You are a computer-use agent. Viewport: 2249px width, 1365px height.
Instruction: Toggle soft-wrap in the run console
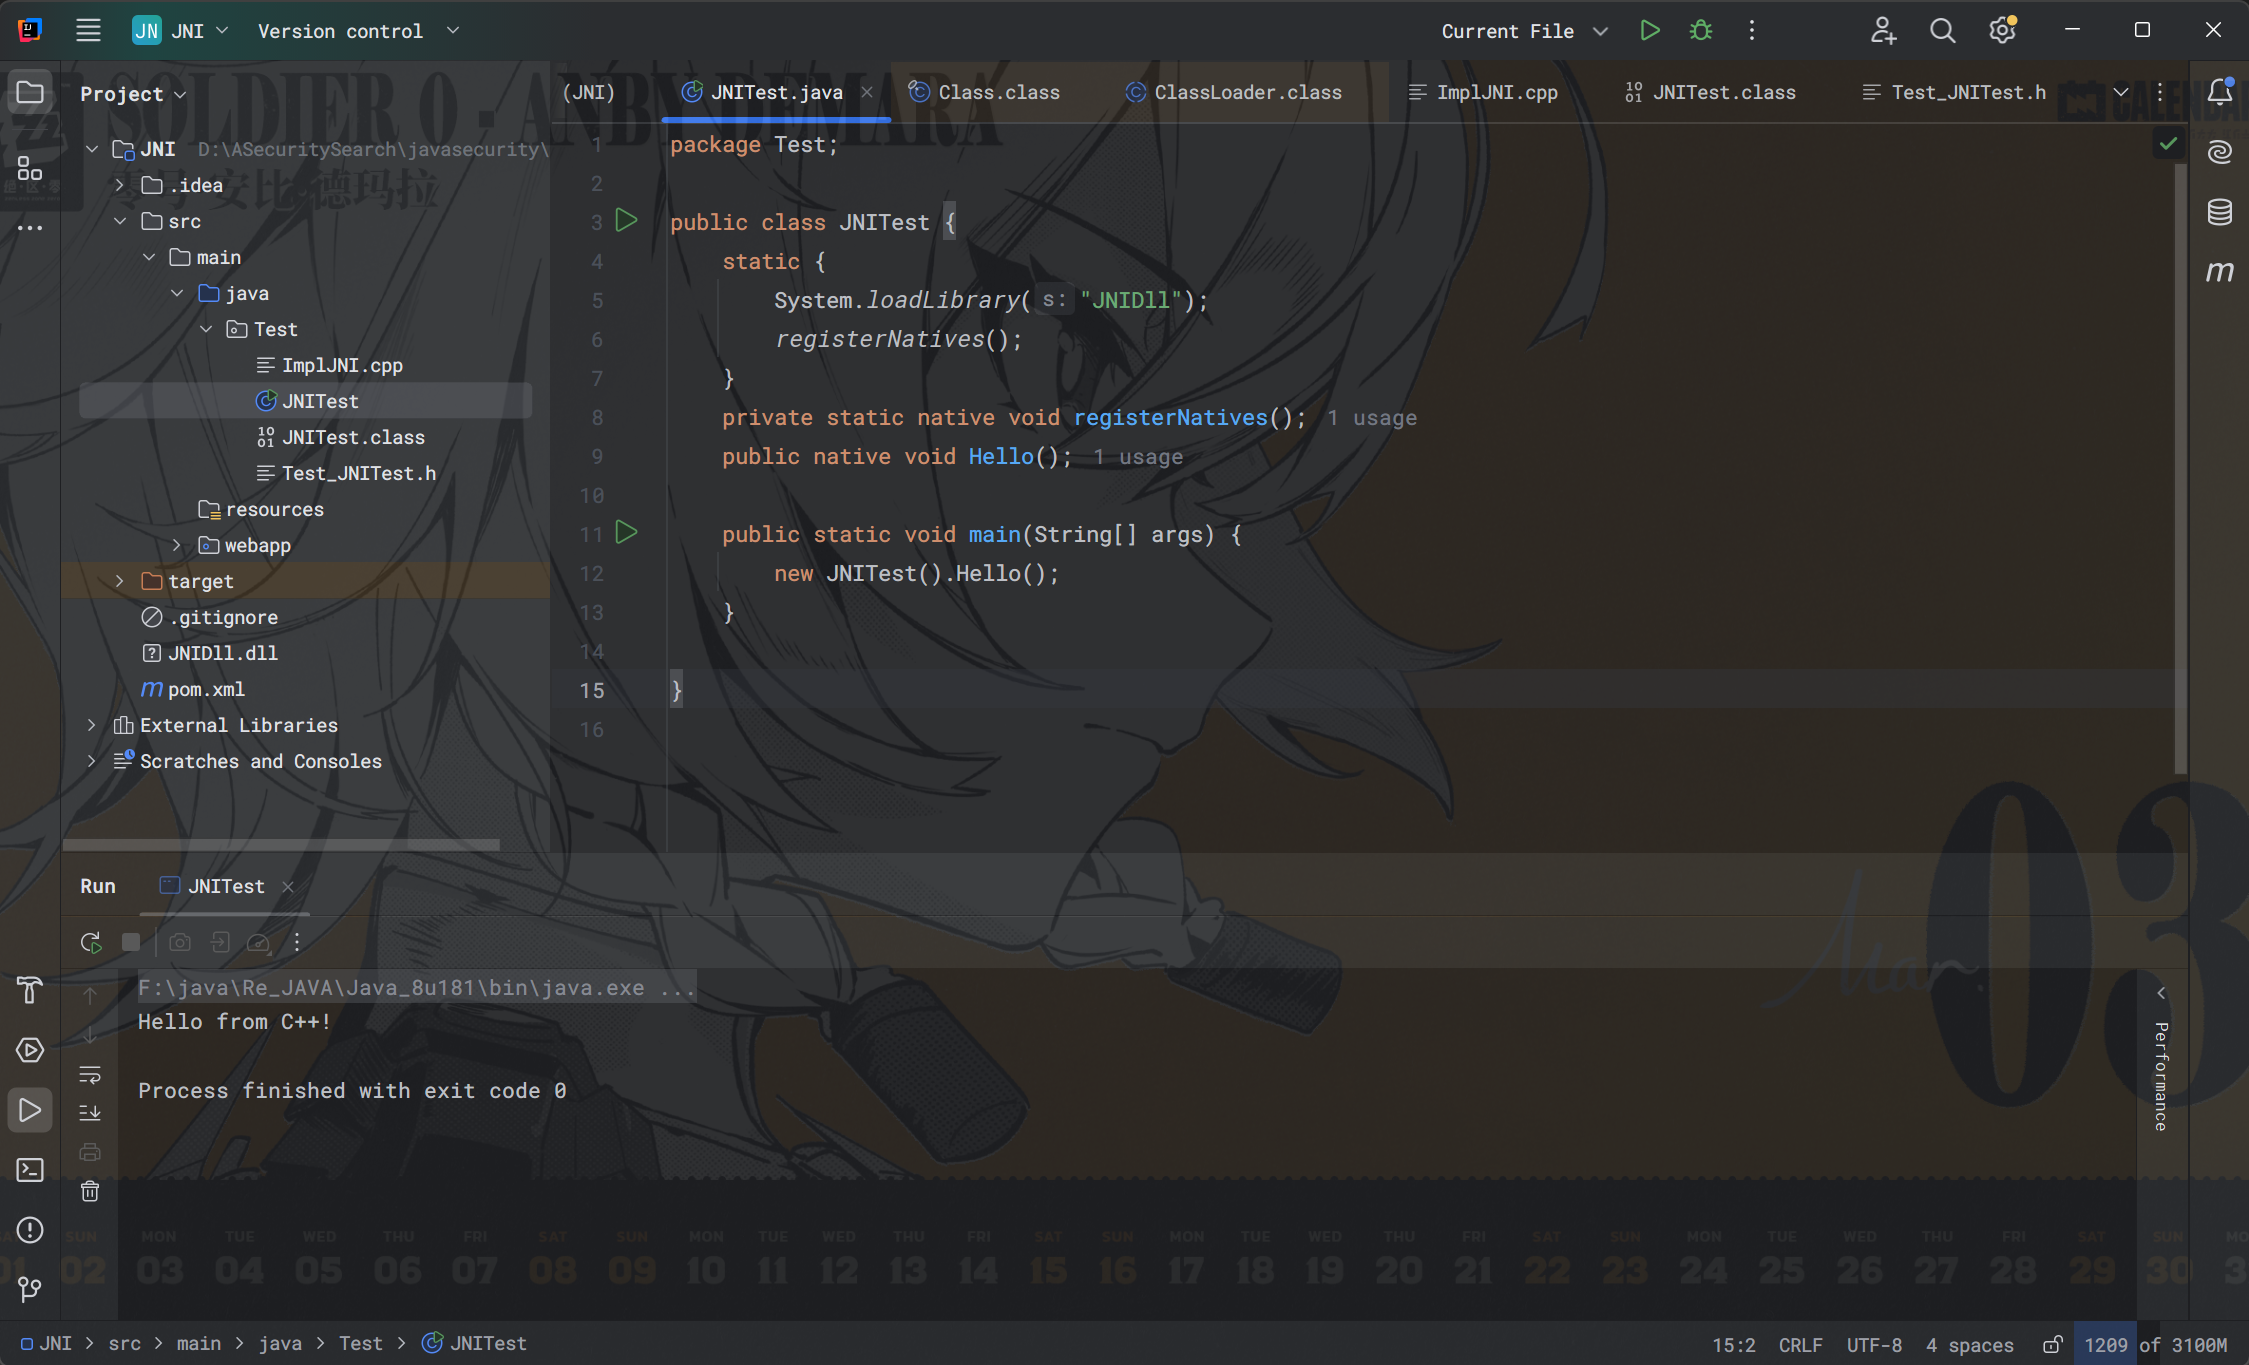point(90,1074)
